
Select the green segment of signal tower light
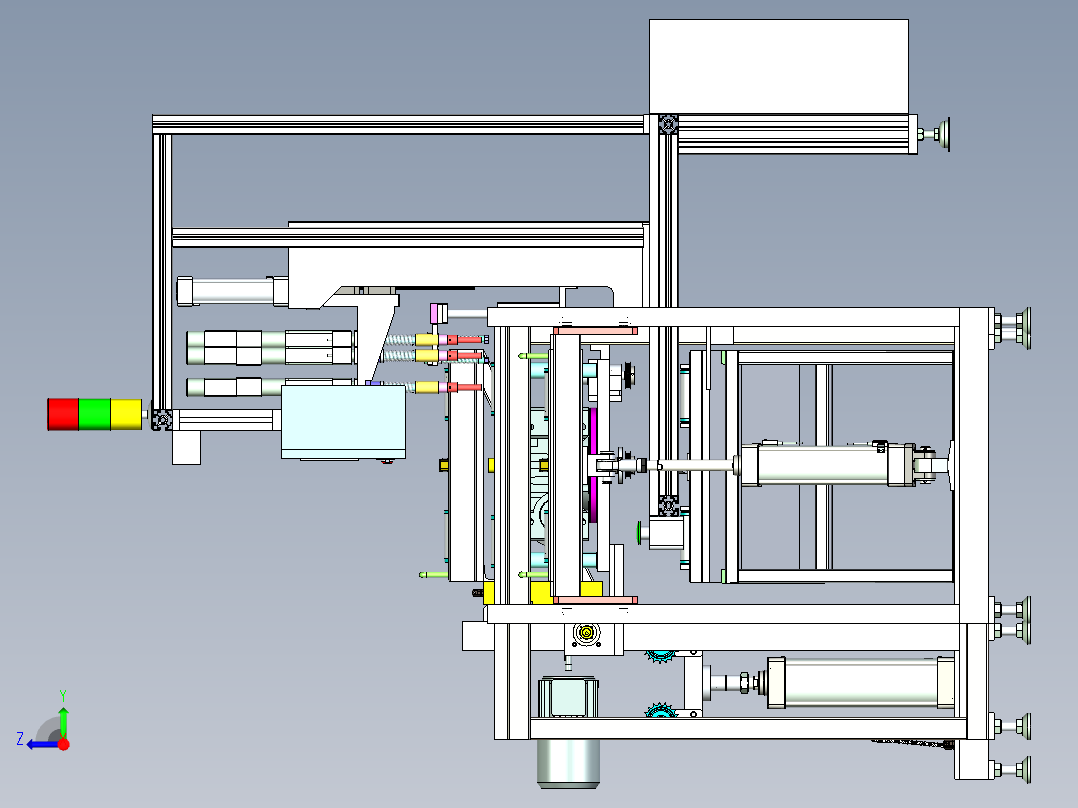(x=95, y=414)
